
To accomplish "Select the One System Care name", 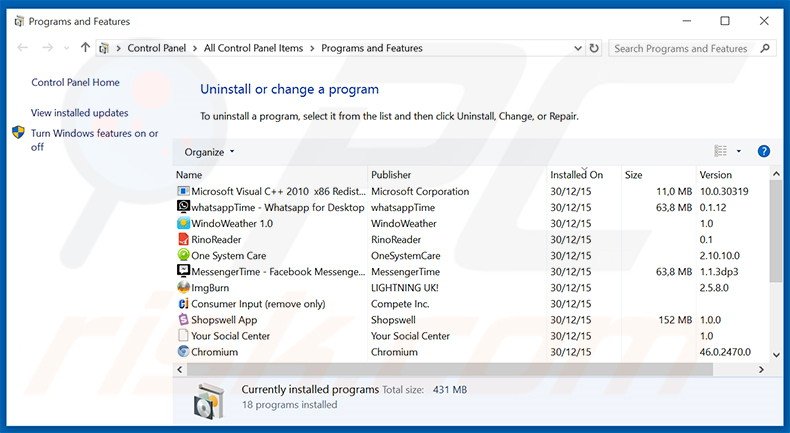I will coord(229,256).
